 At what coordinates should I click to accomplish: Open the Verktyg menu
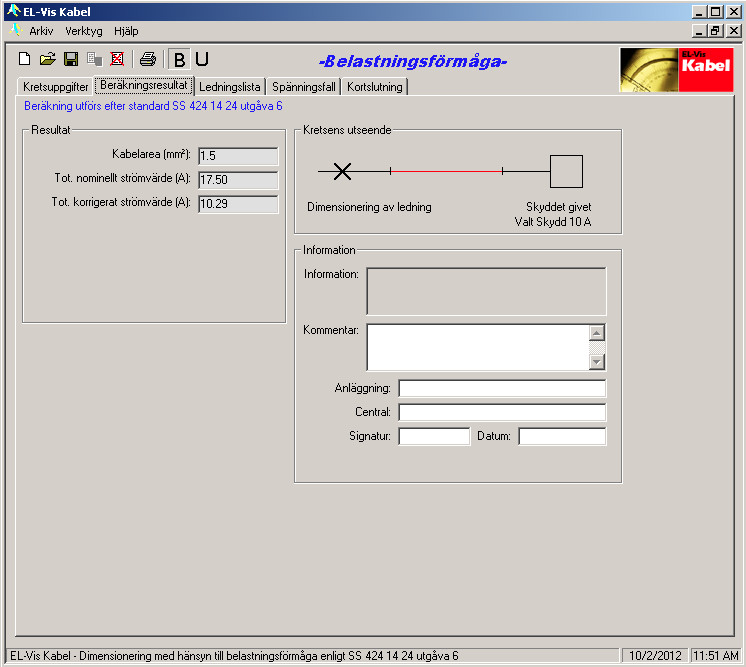[x=84, y=31]
